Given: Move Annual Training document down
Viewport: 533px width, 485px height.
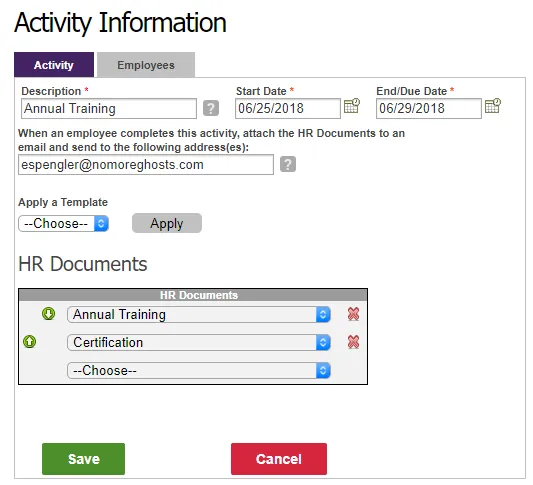Looking at the screenshot, I should point(48,313).
